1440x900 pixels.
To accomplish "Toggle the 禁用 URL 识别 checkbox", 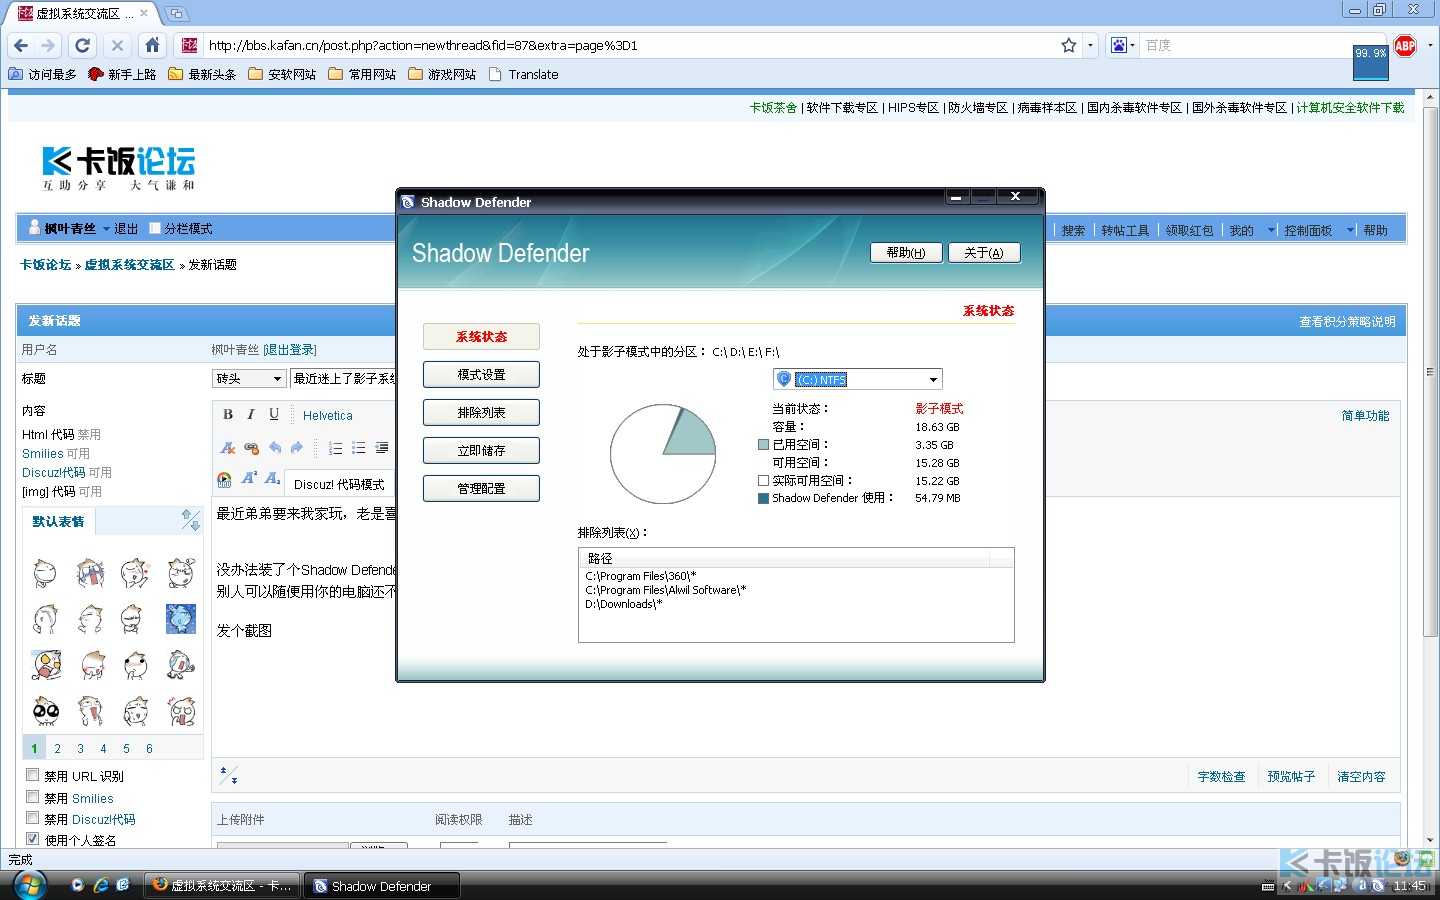I will click(33, 775).
